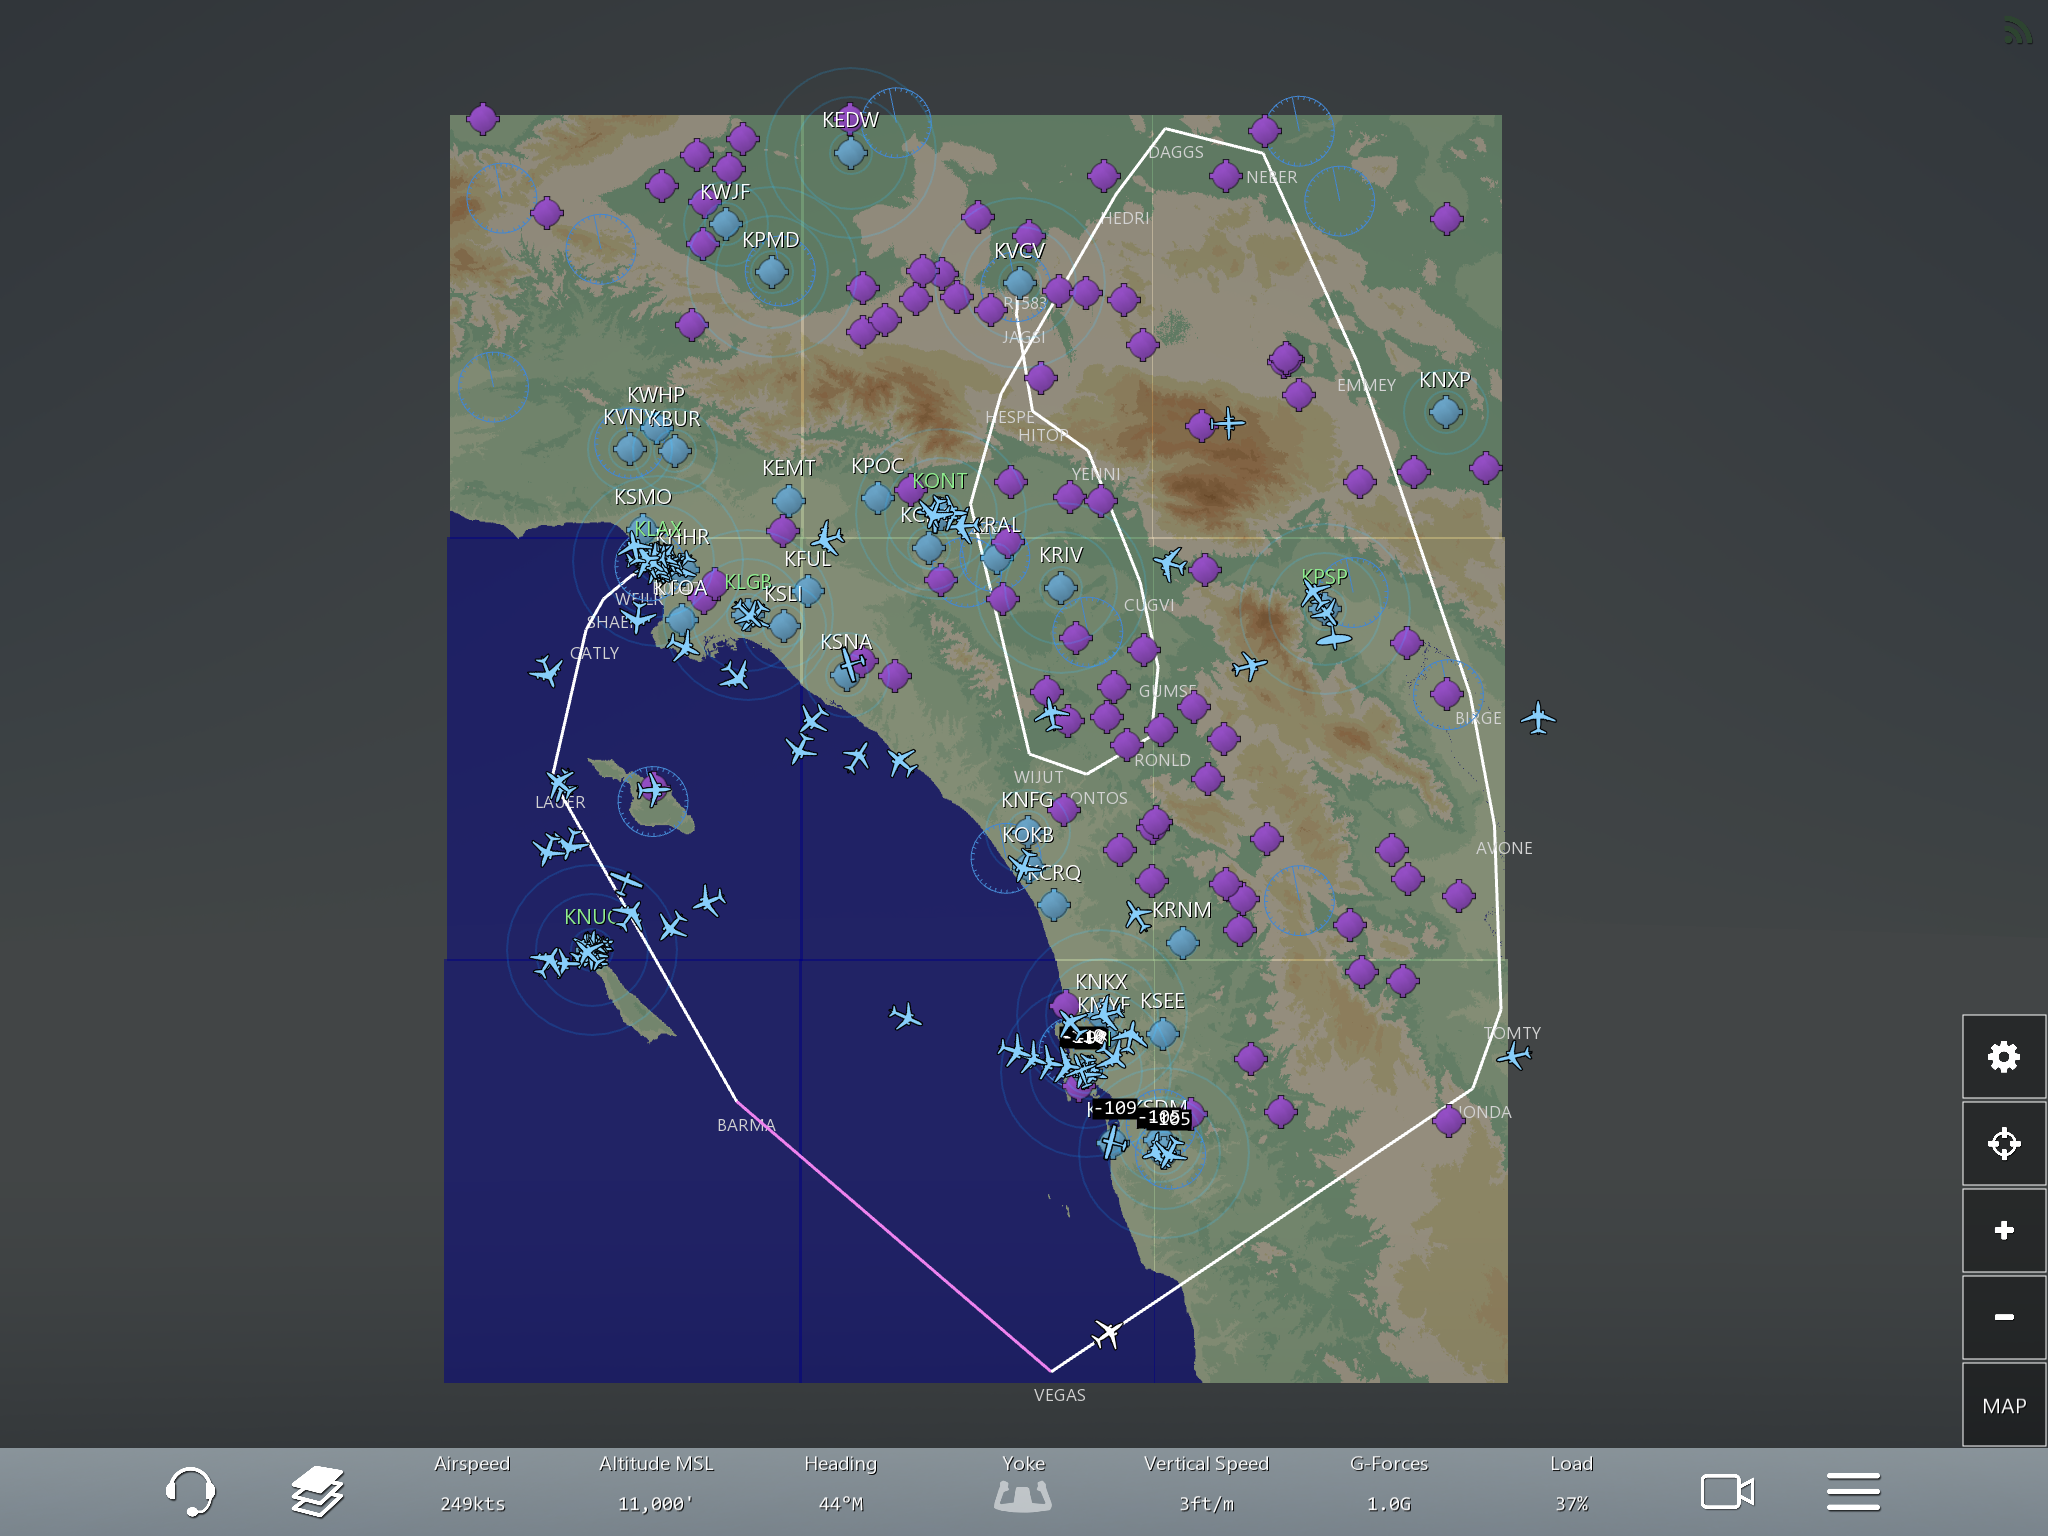Center map on aircraft crosshair button
This screenshot has height=1536, width=2048.
(x=2003, y=1143)
